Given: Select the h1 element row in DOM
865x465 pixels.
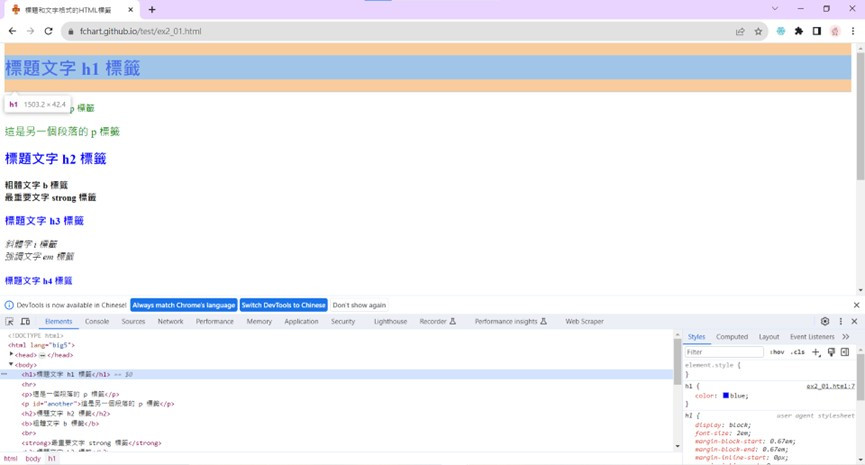Looking at the screenshot, I should click(x=337, y=374).
